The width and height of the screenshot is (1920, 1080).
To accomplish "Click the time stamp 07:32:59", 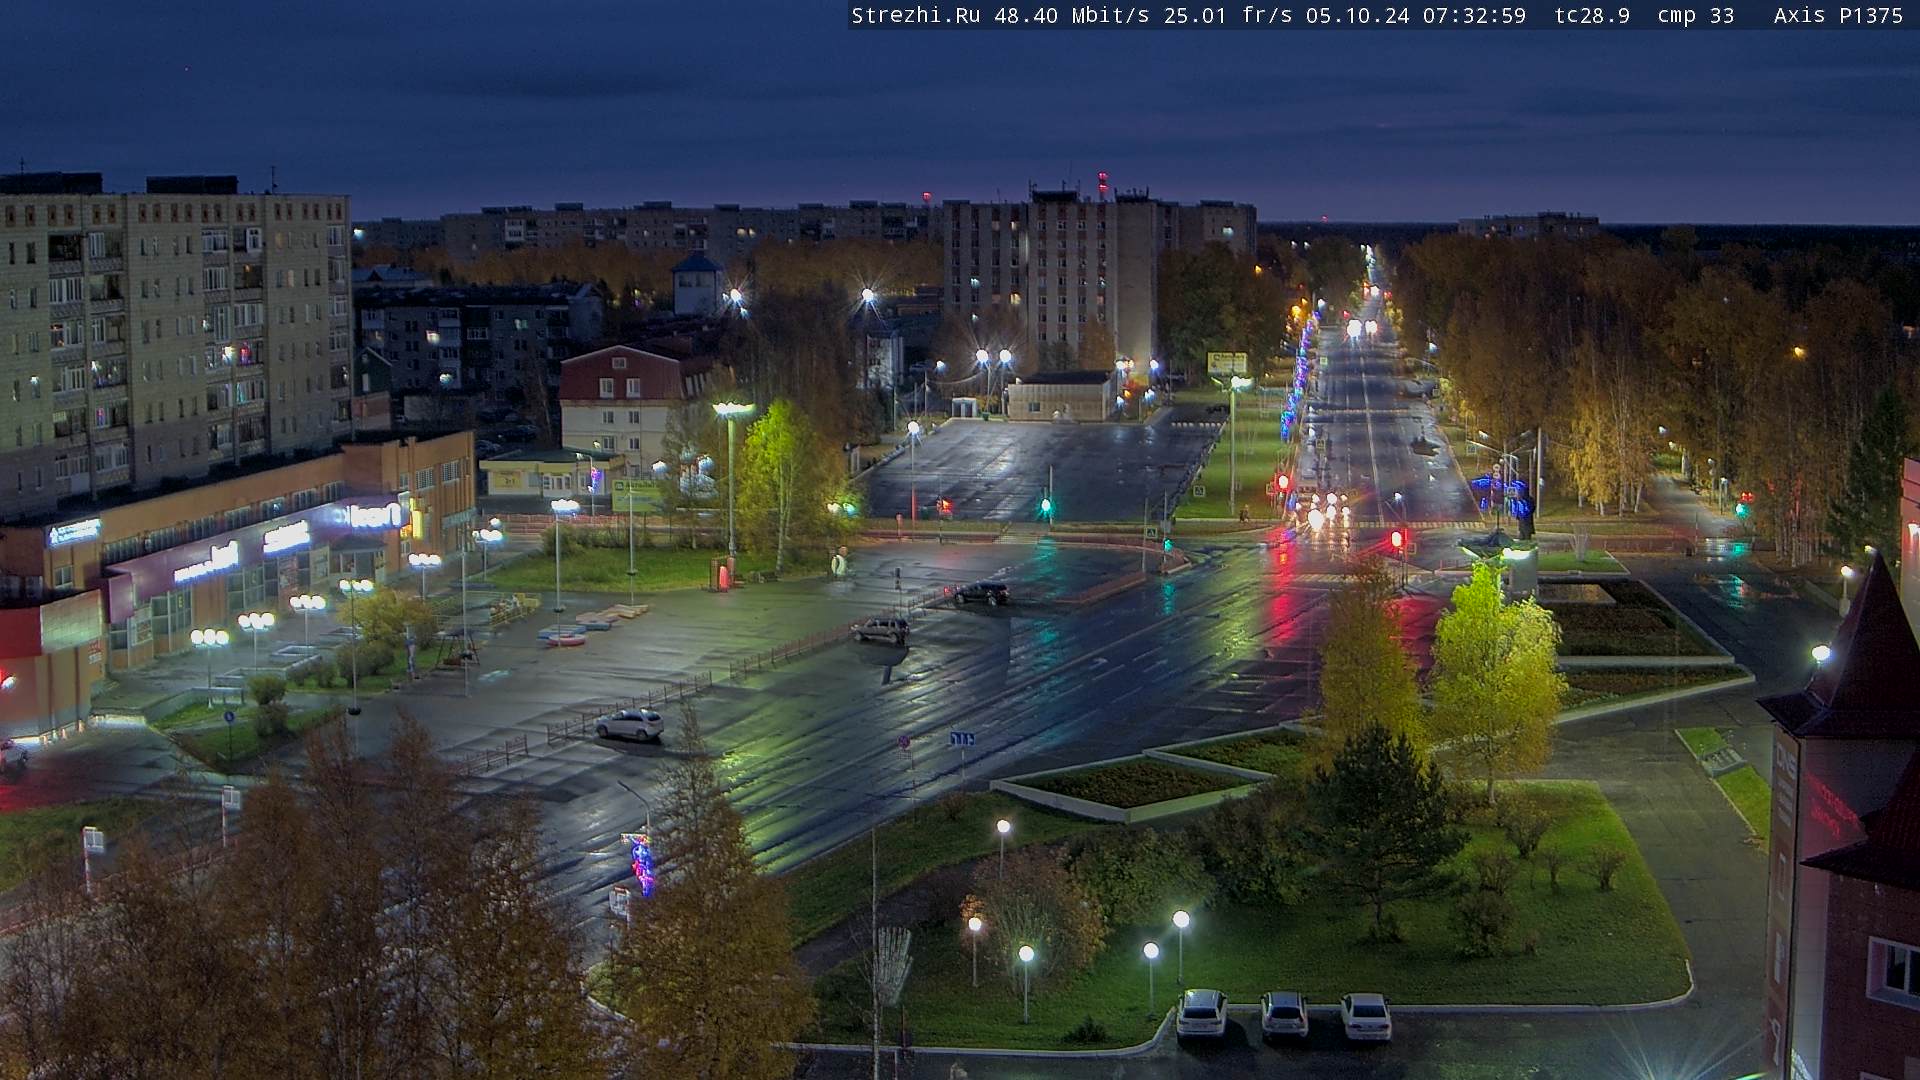I will point(1474,15).
